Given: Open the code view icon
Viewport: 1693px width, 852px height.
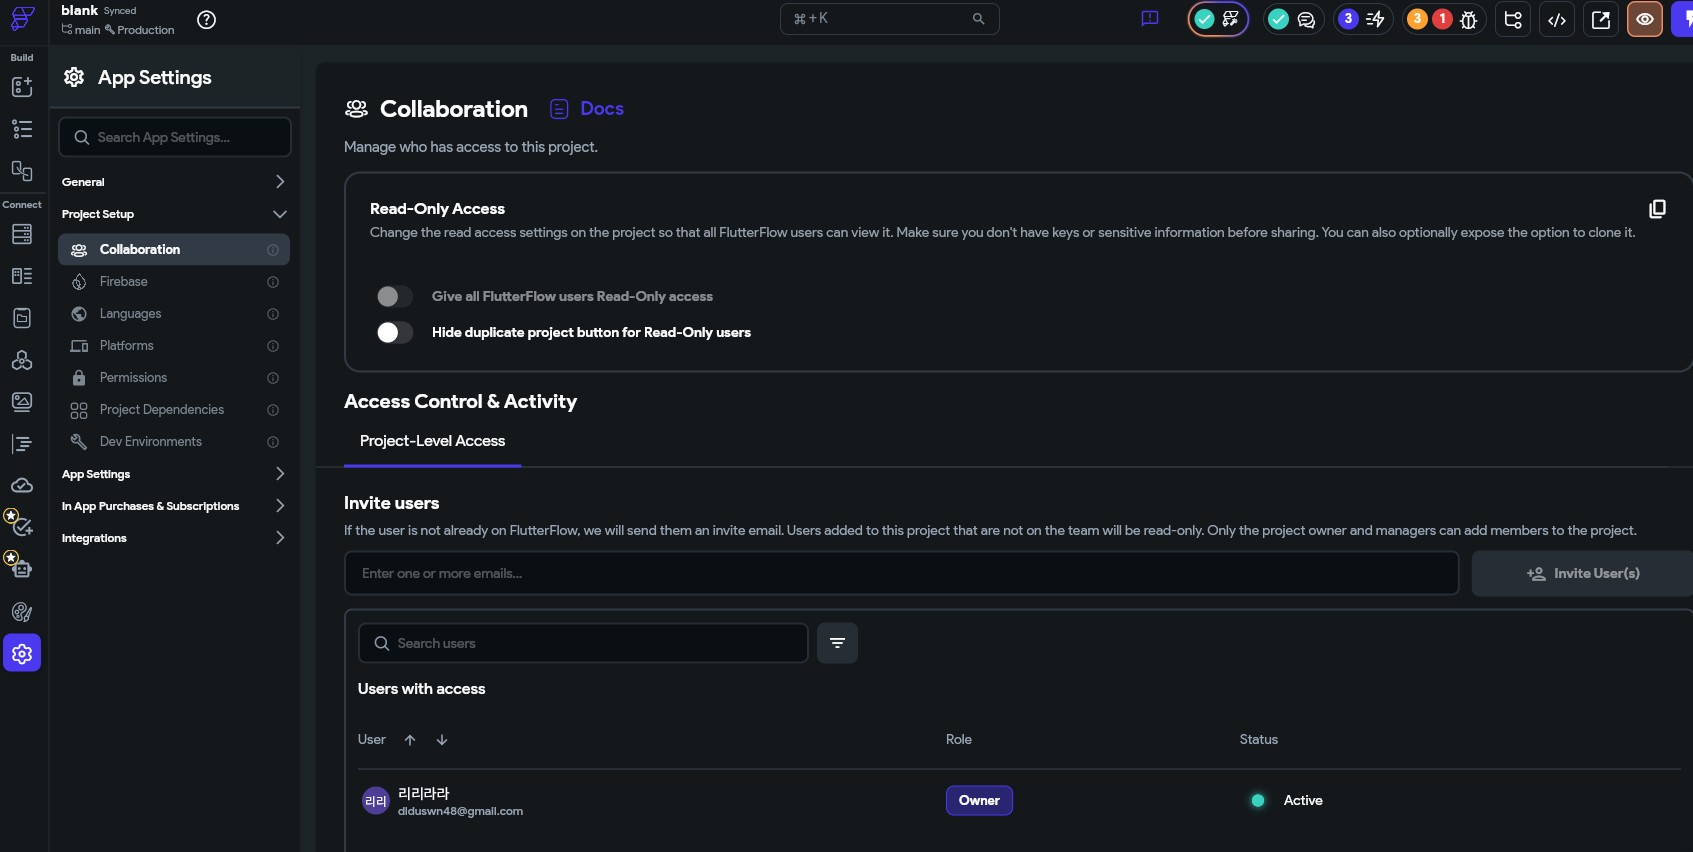Looking at the screenshot, I should tap(1557, 19).
